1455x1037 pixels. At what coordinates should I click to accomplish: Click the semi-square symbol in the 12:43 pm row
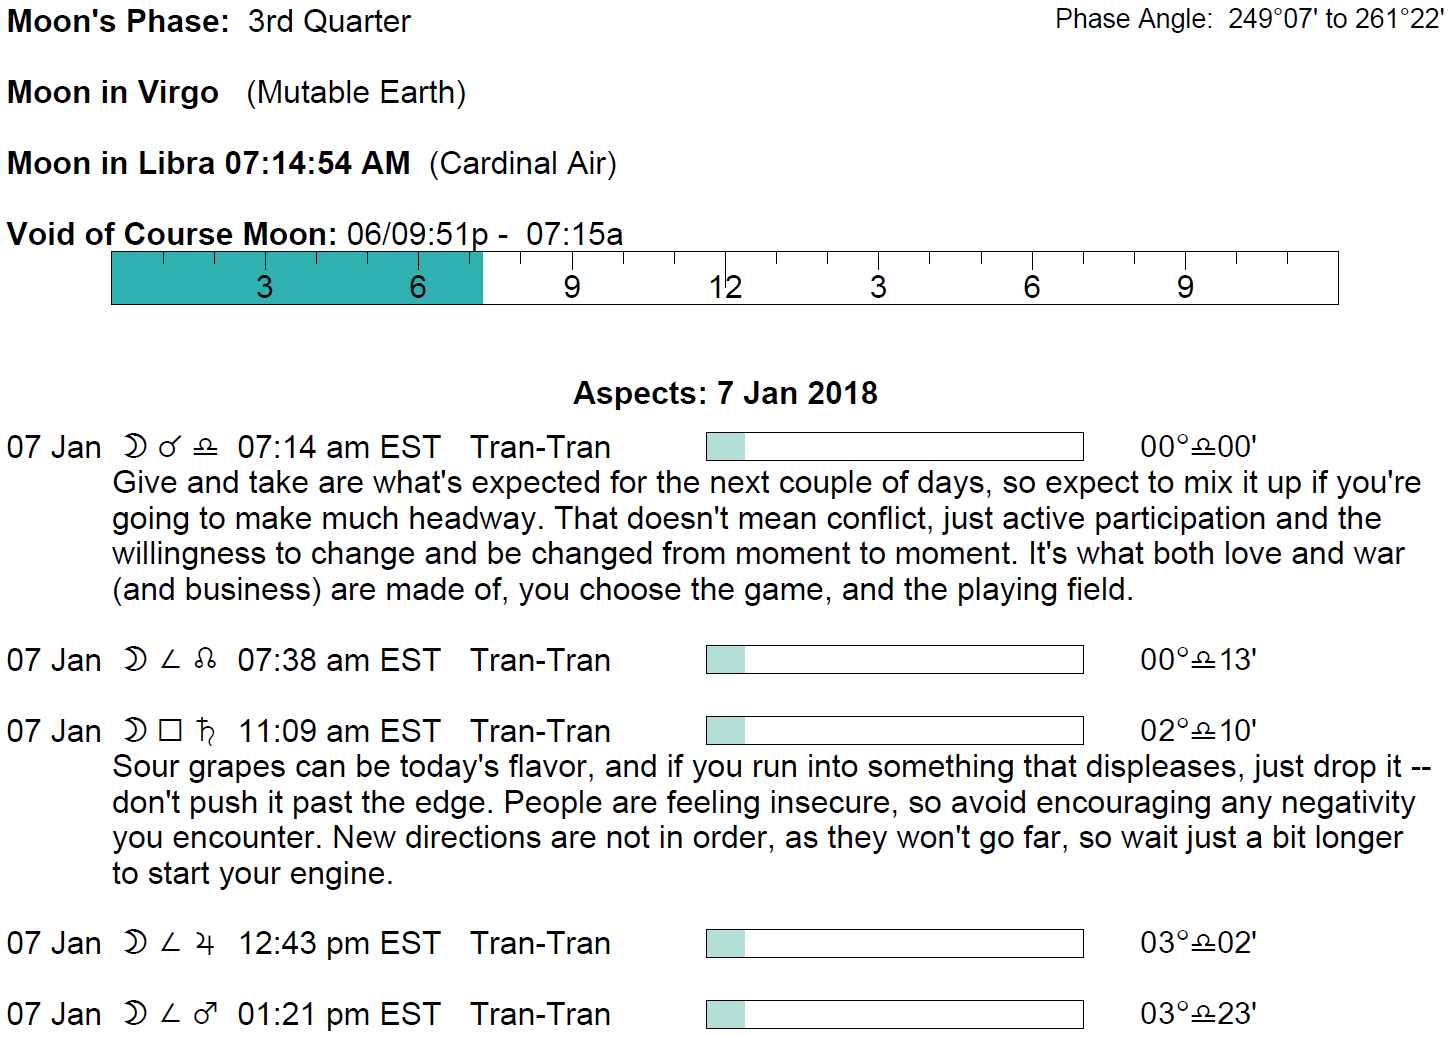(x=170, y=943)
